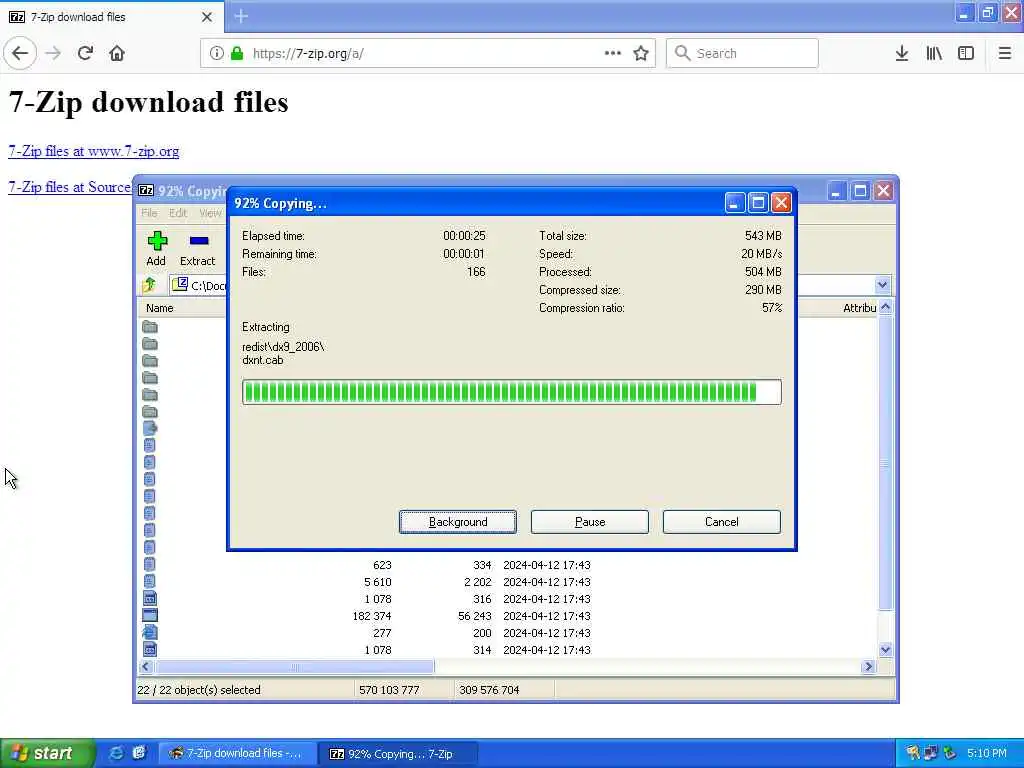Go to Firefox home page
The width and height of the screenshot is (1024, 768).
(x=117, y=53)
